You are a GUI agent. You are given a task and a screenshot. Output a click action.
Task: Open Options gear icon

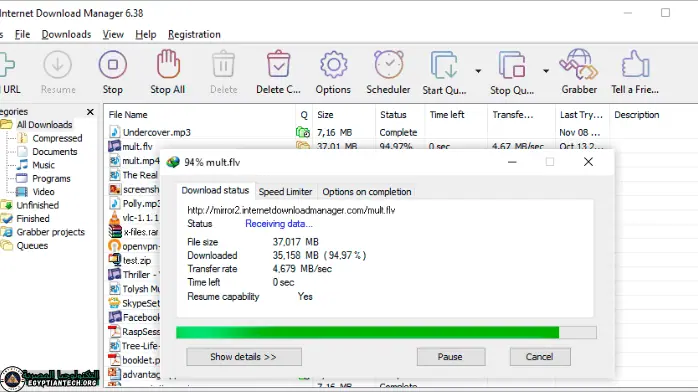click(x=333, y=65)
